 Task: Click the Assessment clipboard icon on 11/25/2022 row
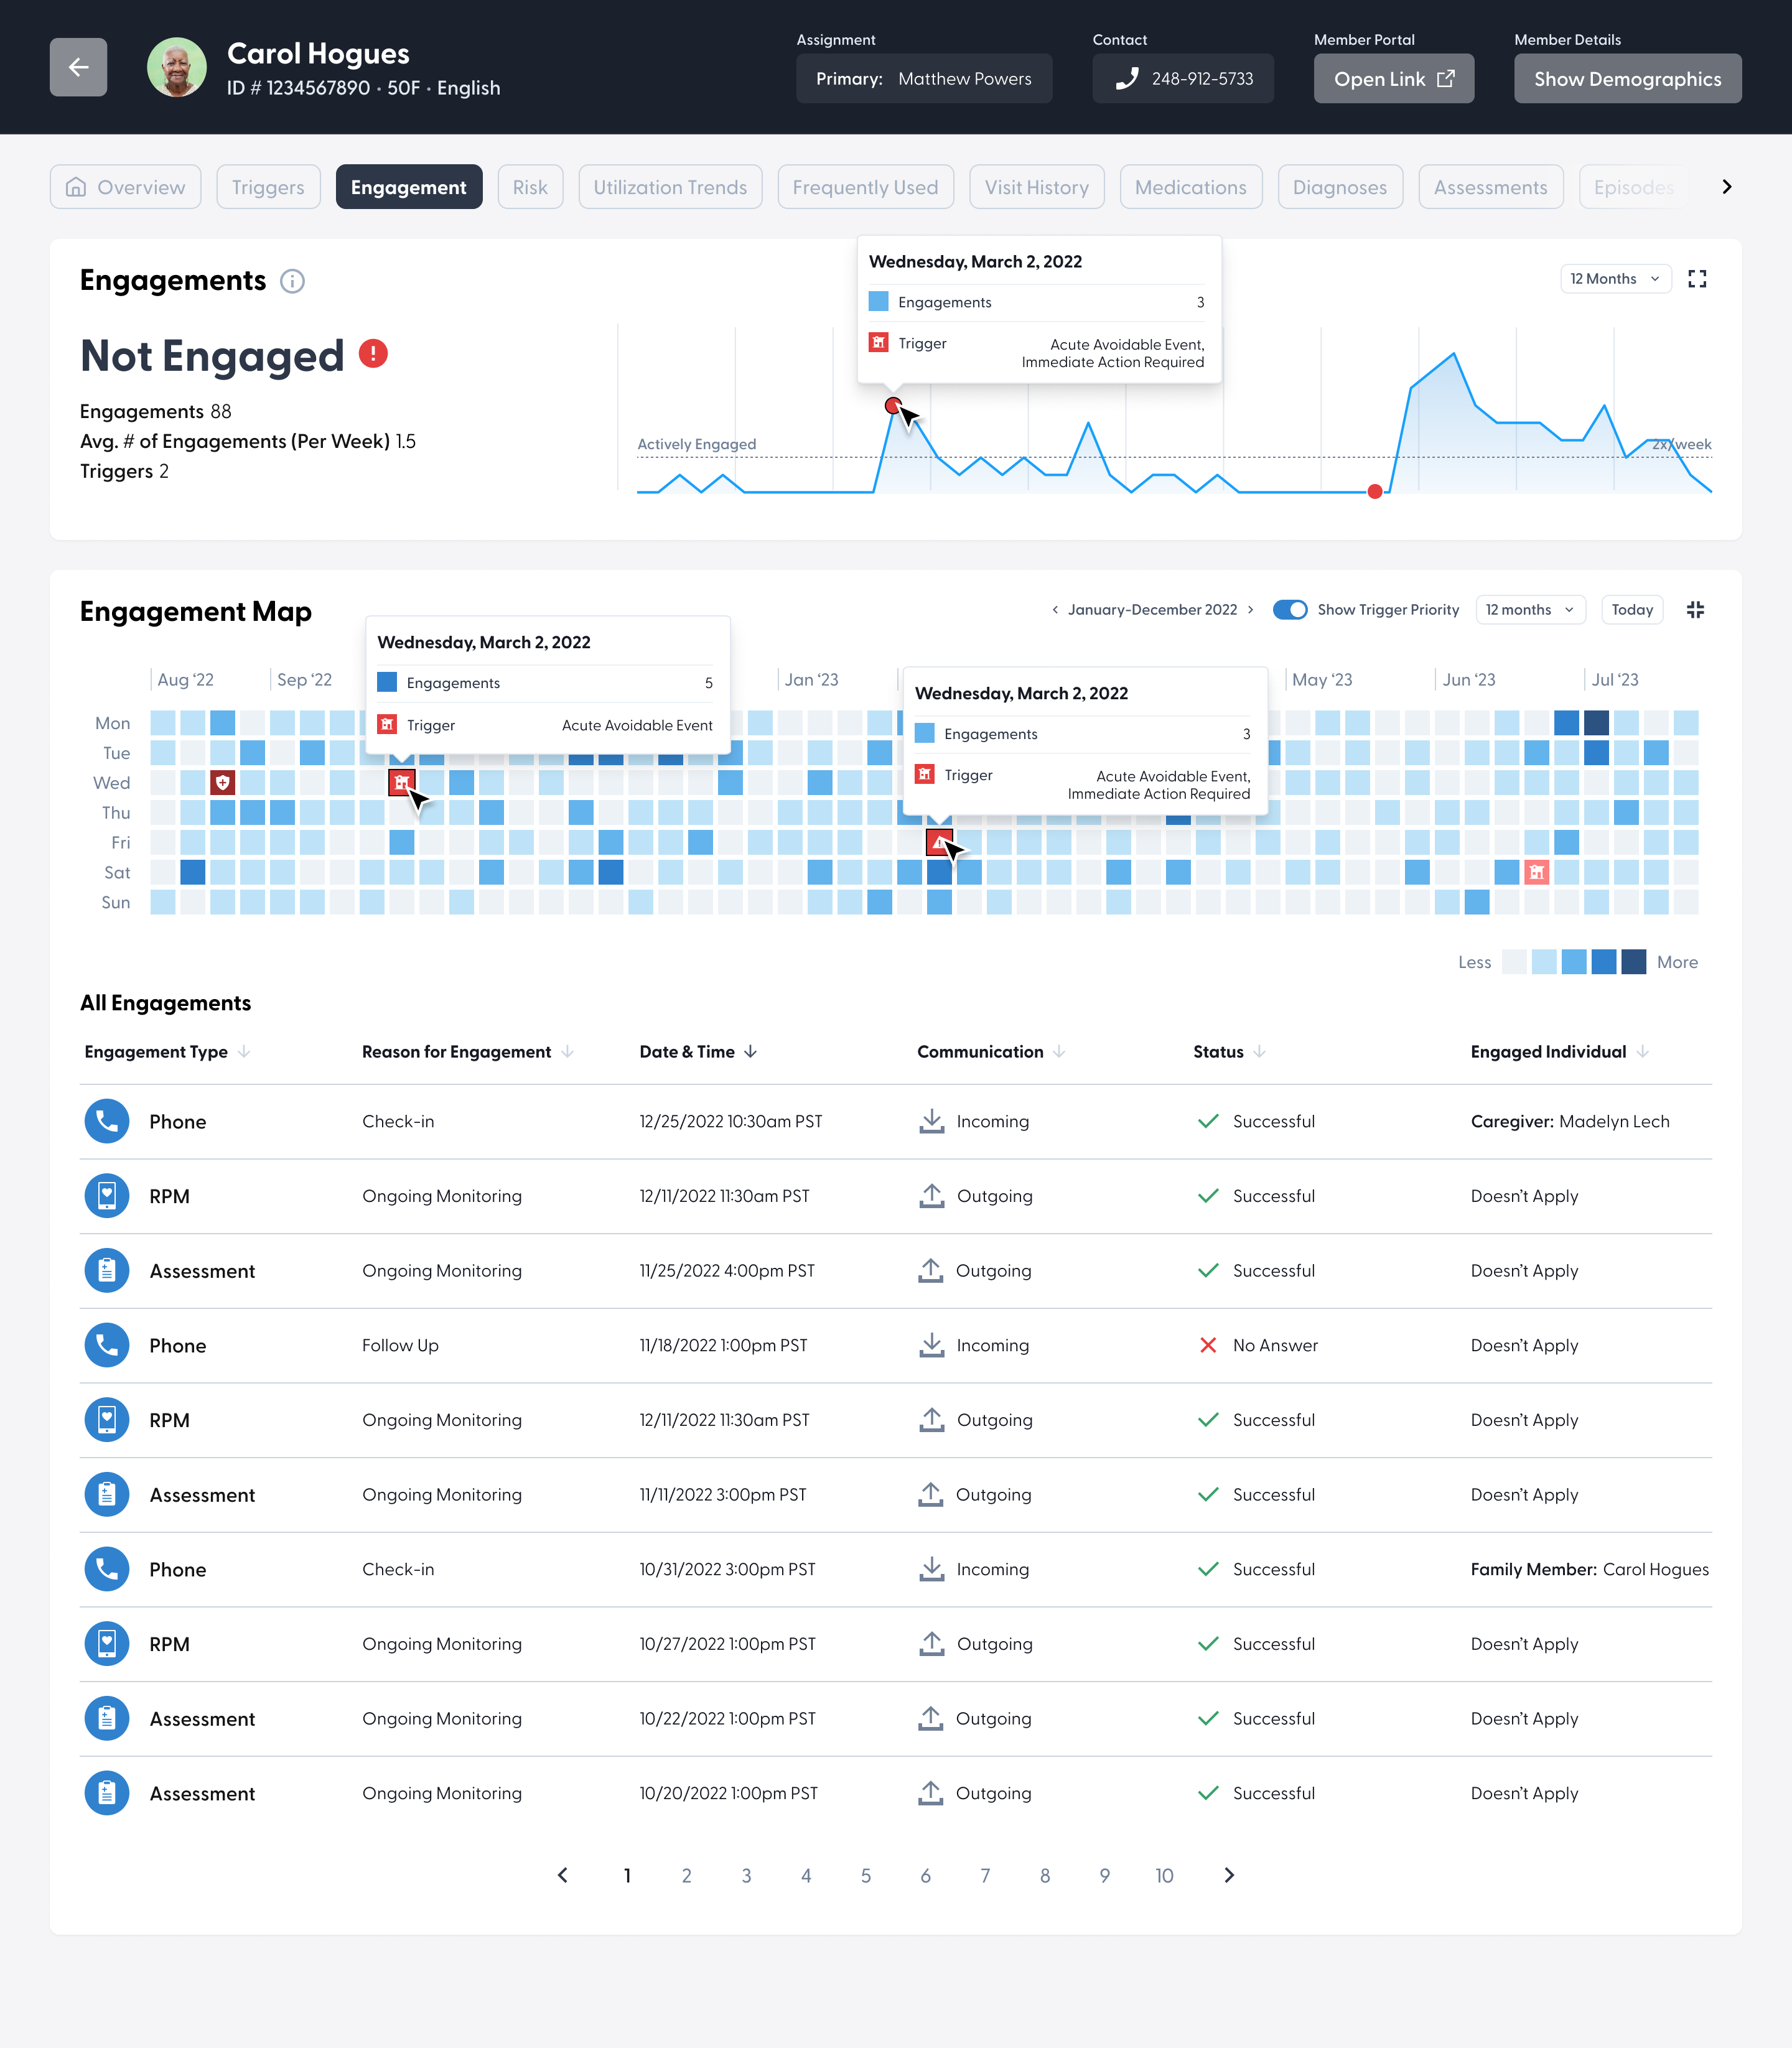coord(106,1270)
